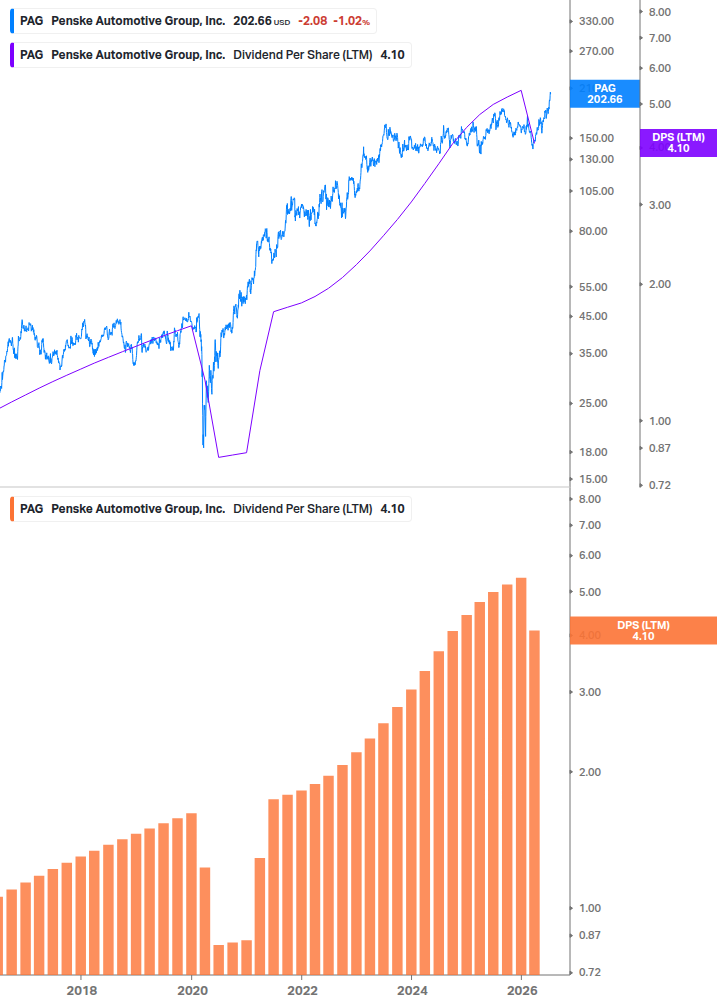
Task: Click the 2026 label on the time axis
Action: point(522,991)
